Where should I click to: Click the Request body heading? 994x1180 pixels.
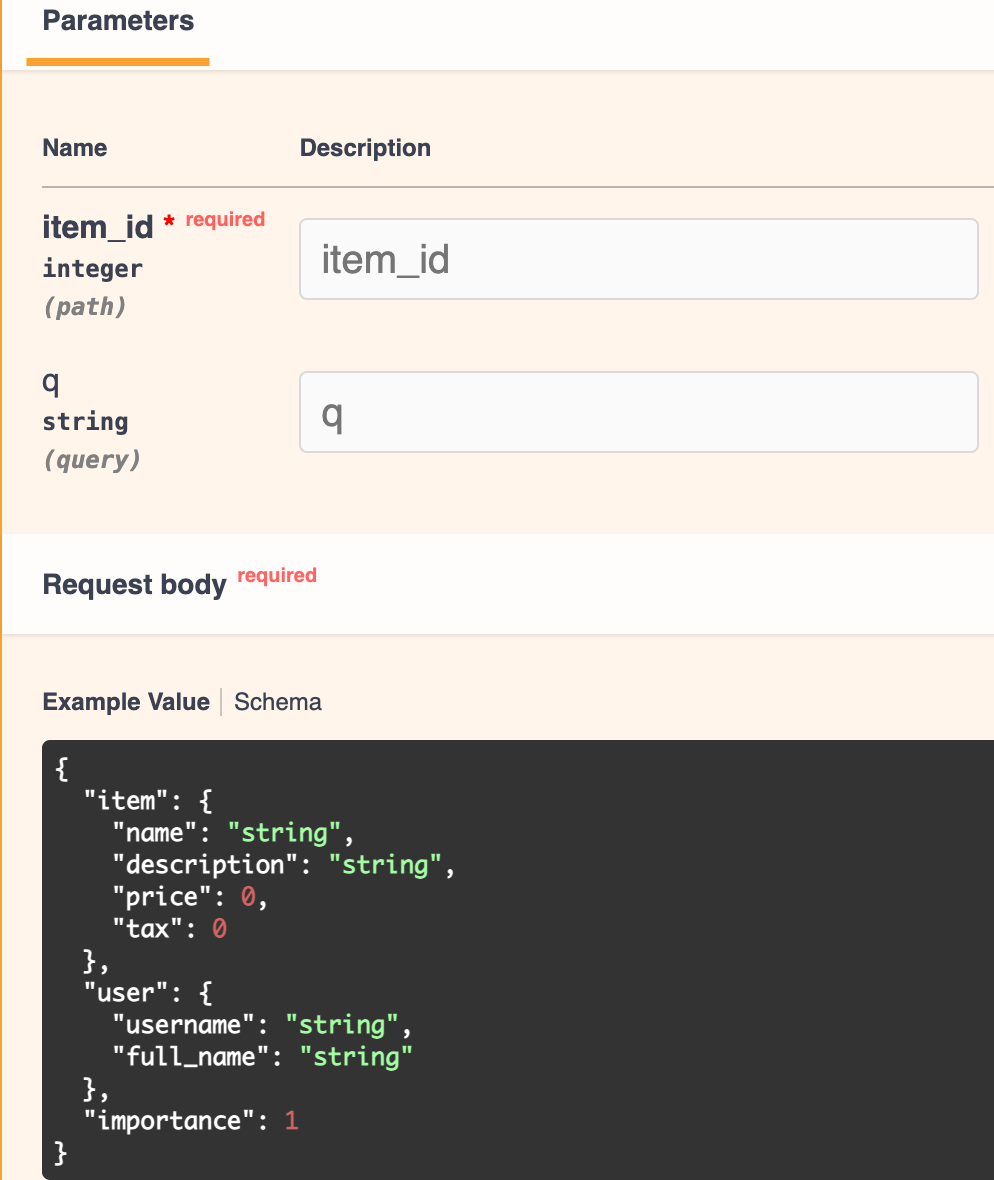[134, 585]
